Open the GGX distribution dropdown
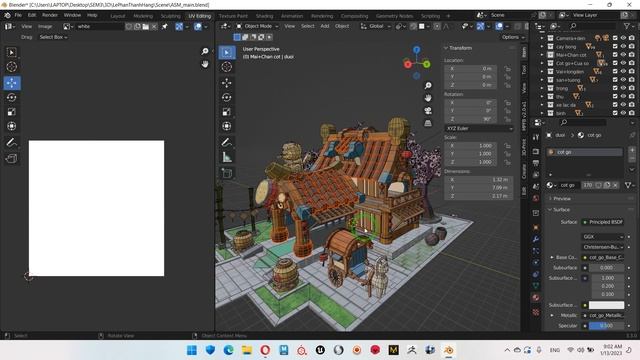 pyautogui.click(x=603, y=237)
